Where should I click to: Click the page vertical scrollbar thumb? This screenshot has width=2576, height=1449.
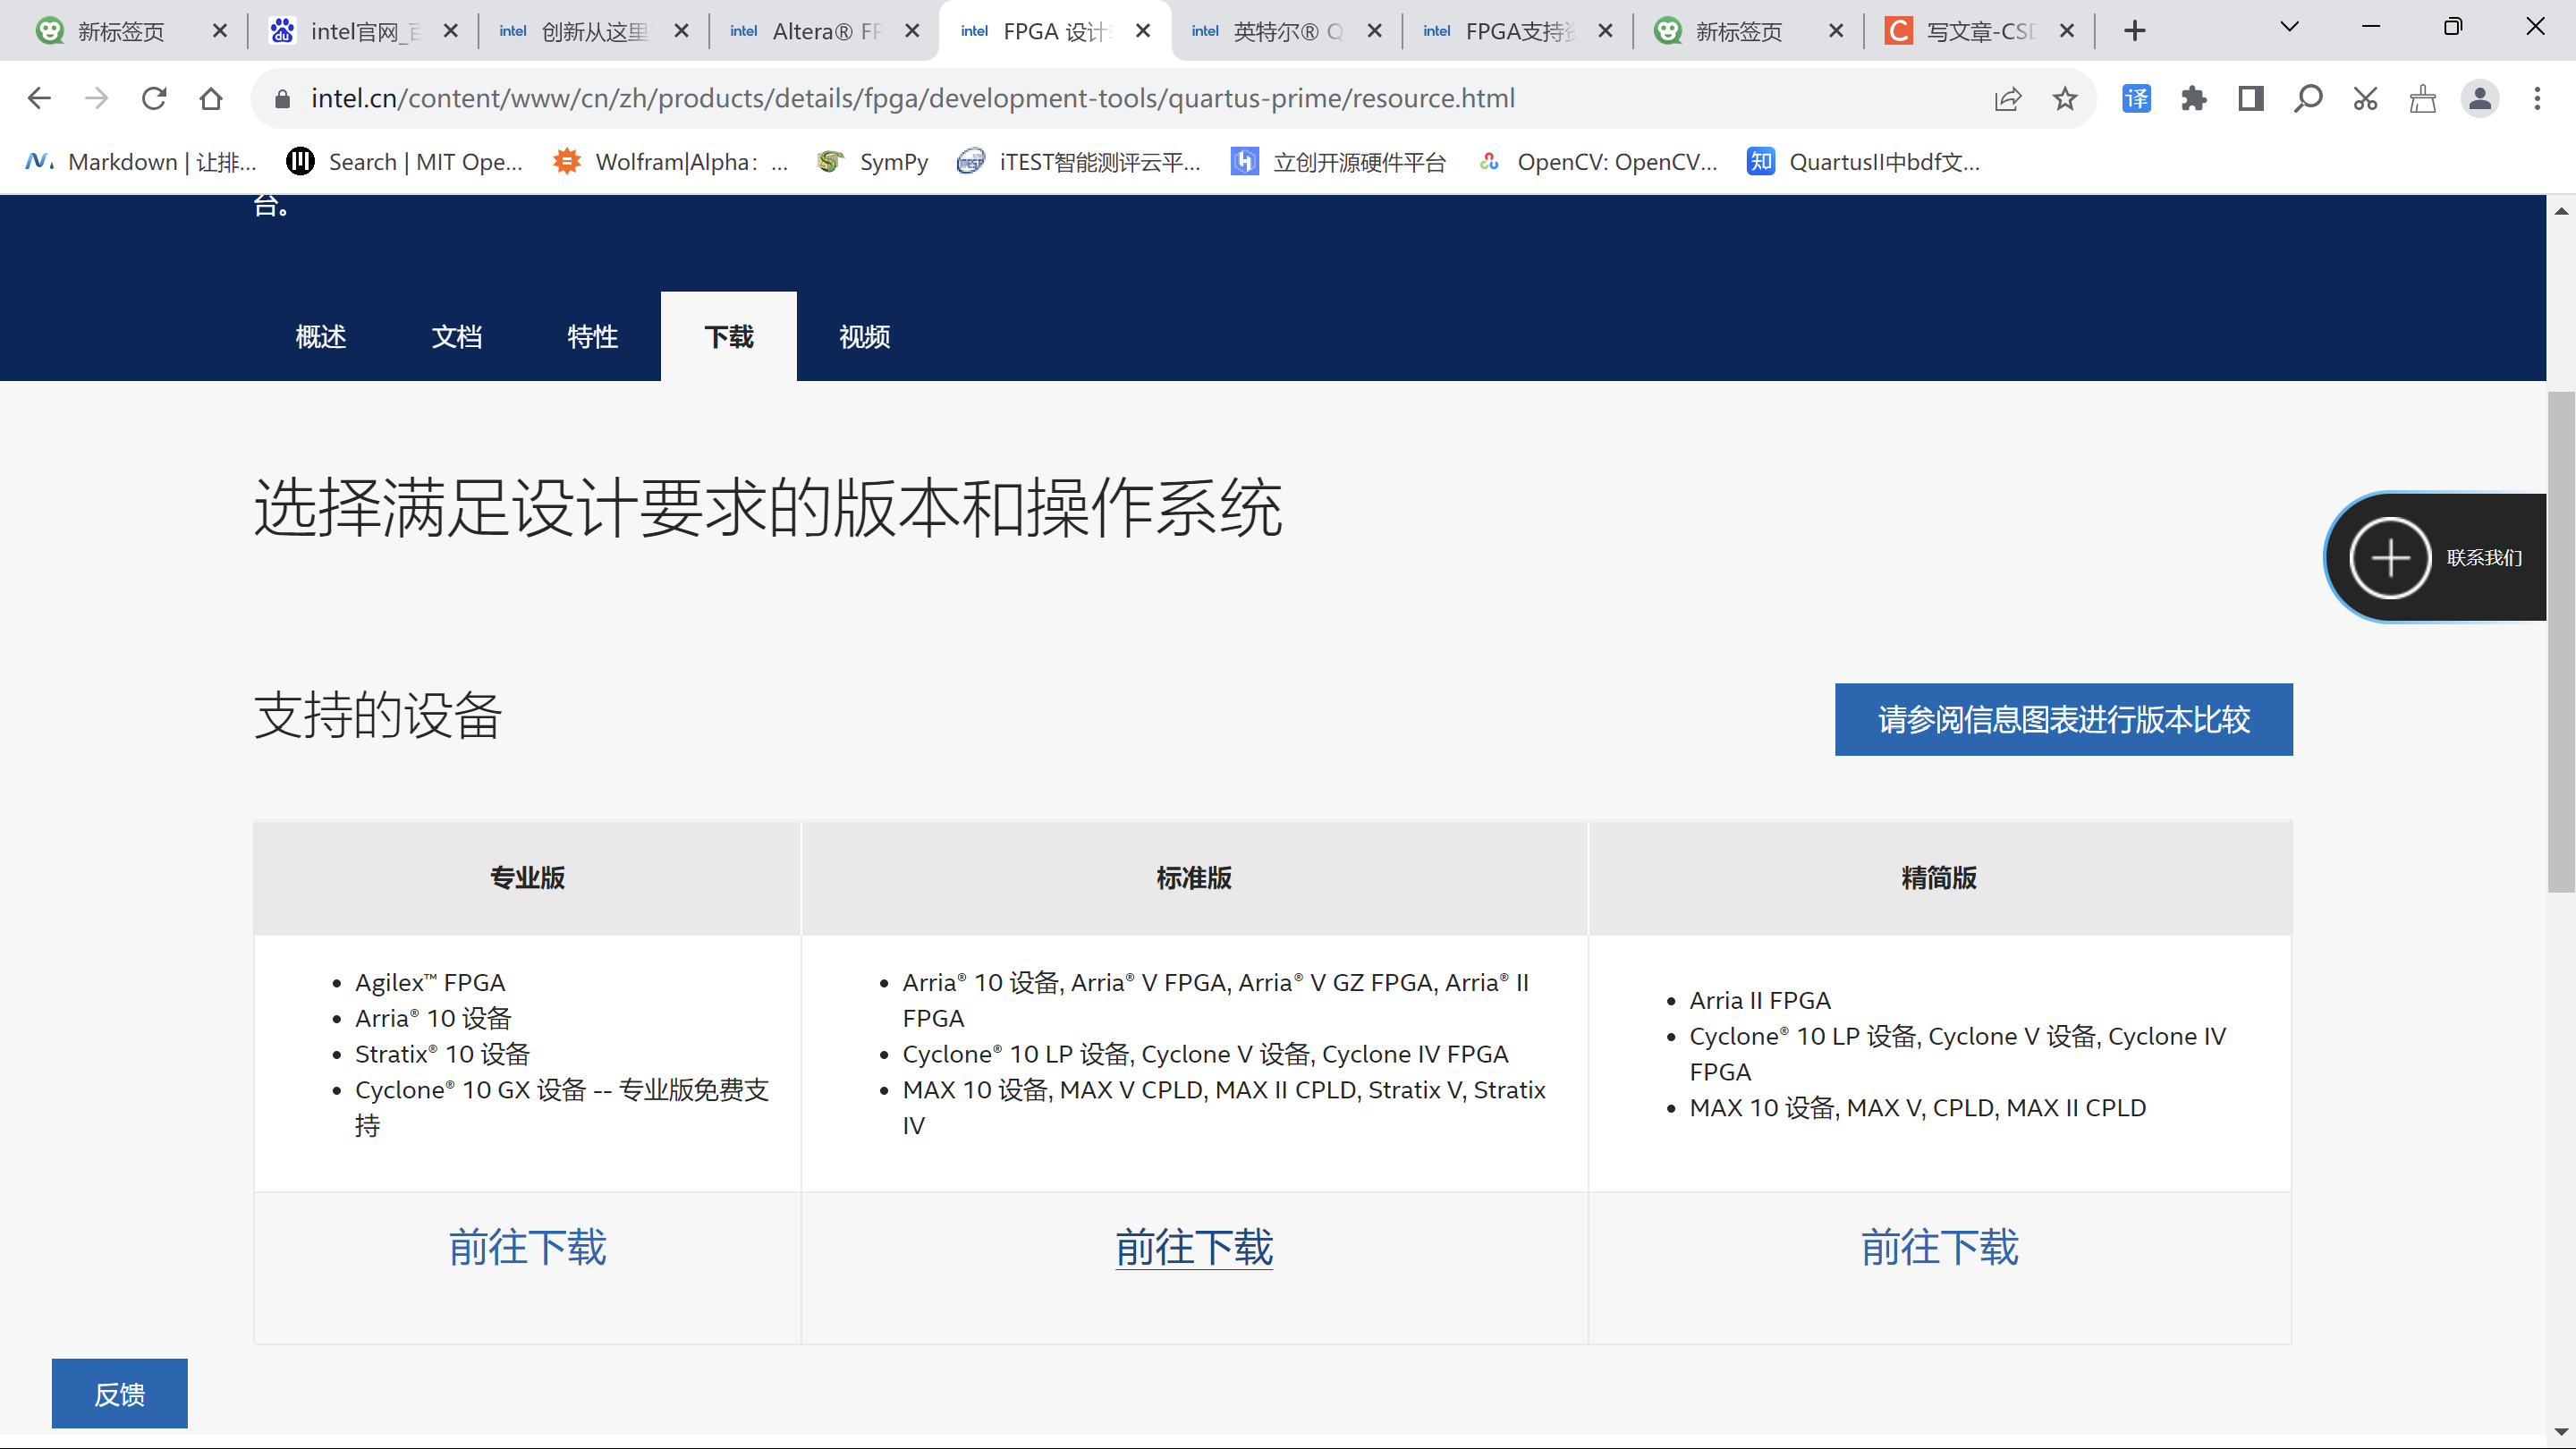2560,640
